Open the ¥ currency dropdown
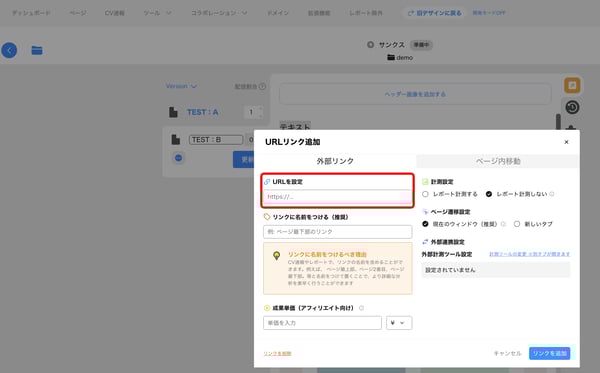The height and width of the screenshot is (373, 600). coord(399,323)
